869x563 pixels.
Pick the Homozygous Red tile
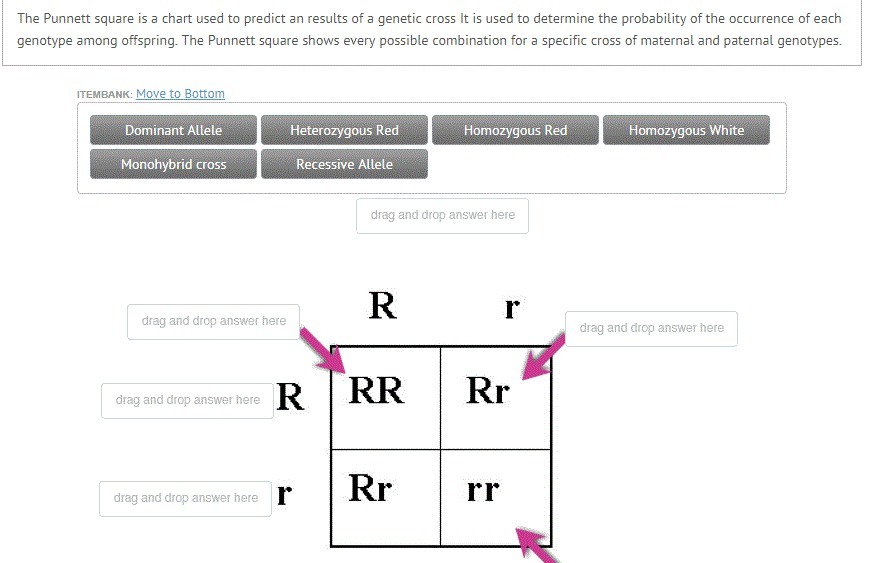tap(515, 130)
